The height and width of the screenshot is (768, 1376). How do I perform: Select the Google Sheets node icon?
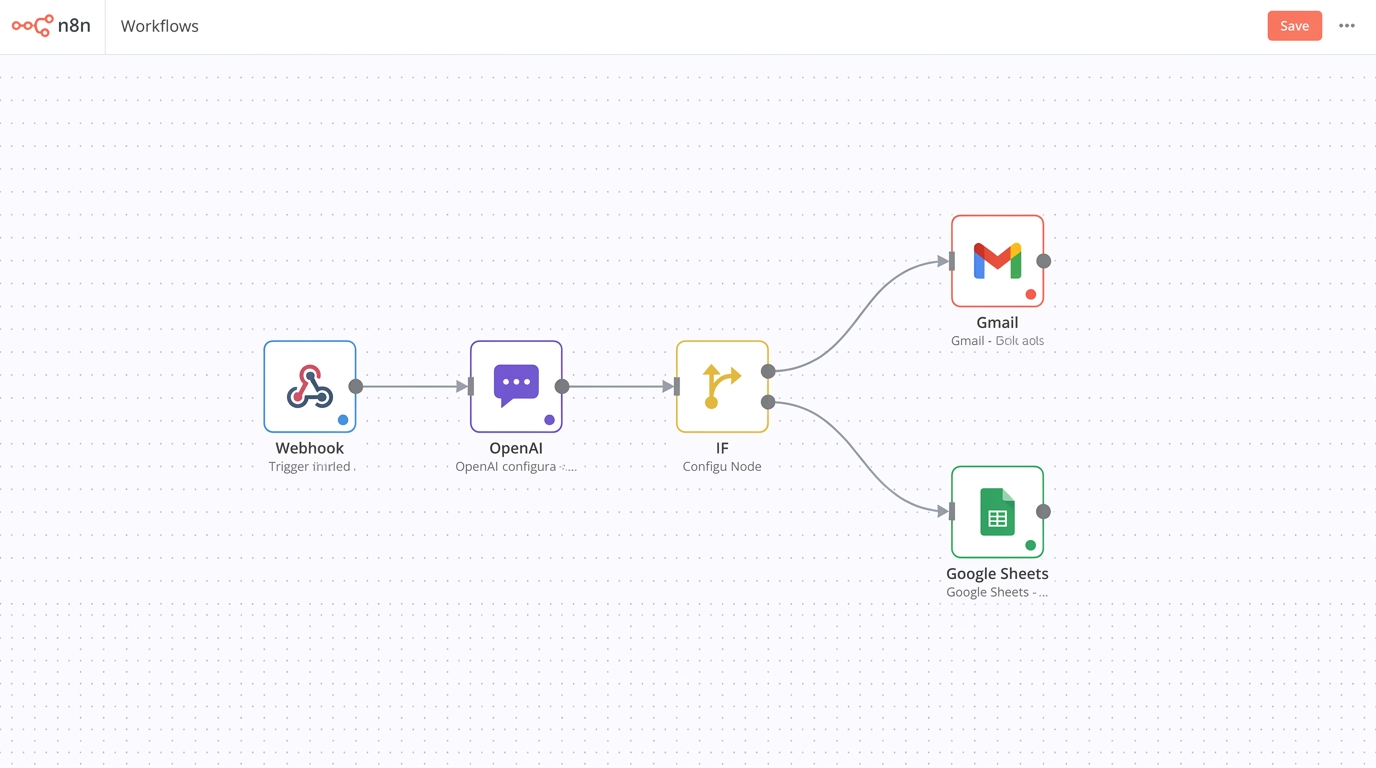tap(997, 512)
